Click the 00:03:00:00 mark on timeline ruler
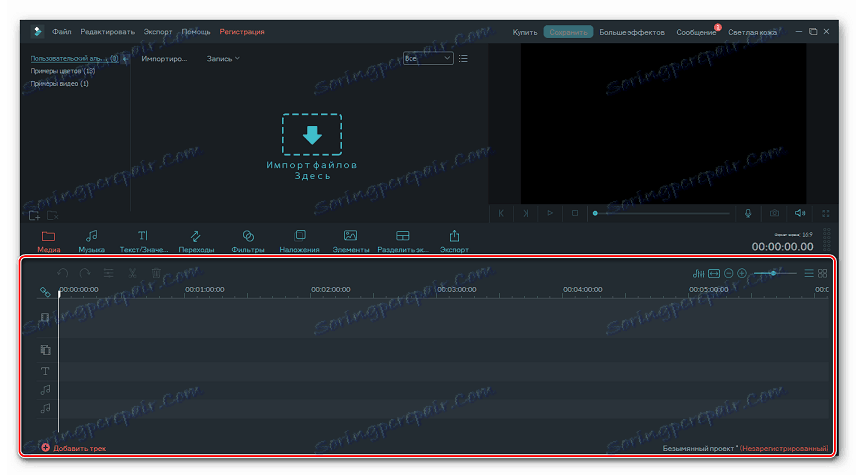Viewport: 858px width, 475px height. pos(456,289)
